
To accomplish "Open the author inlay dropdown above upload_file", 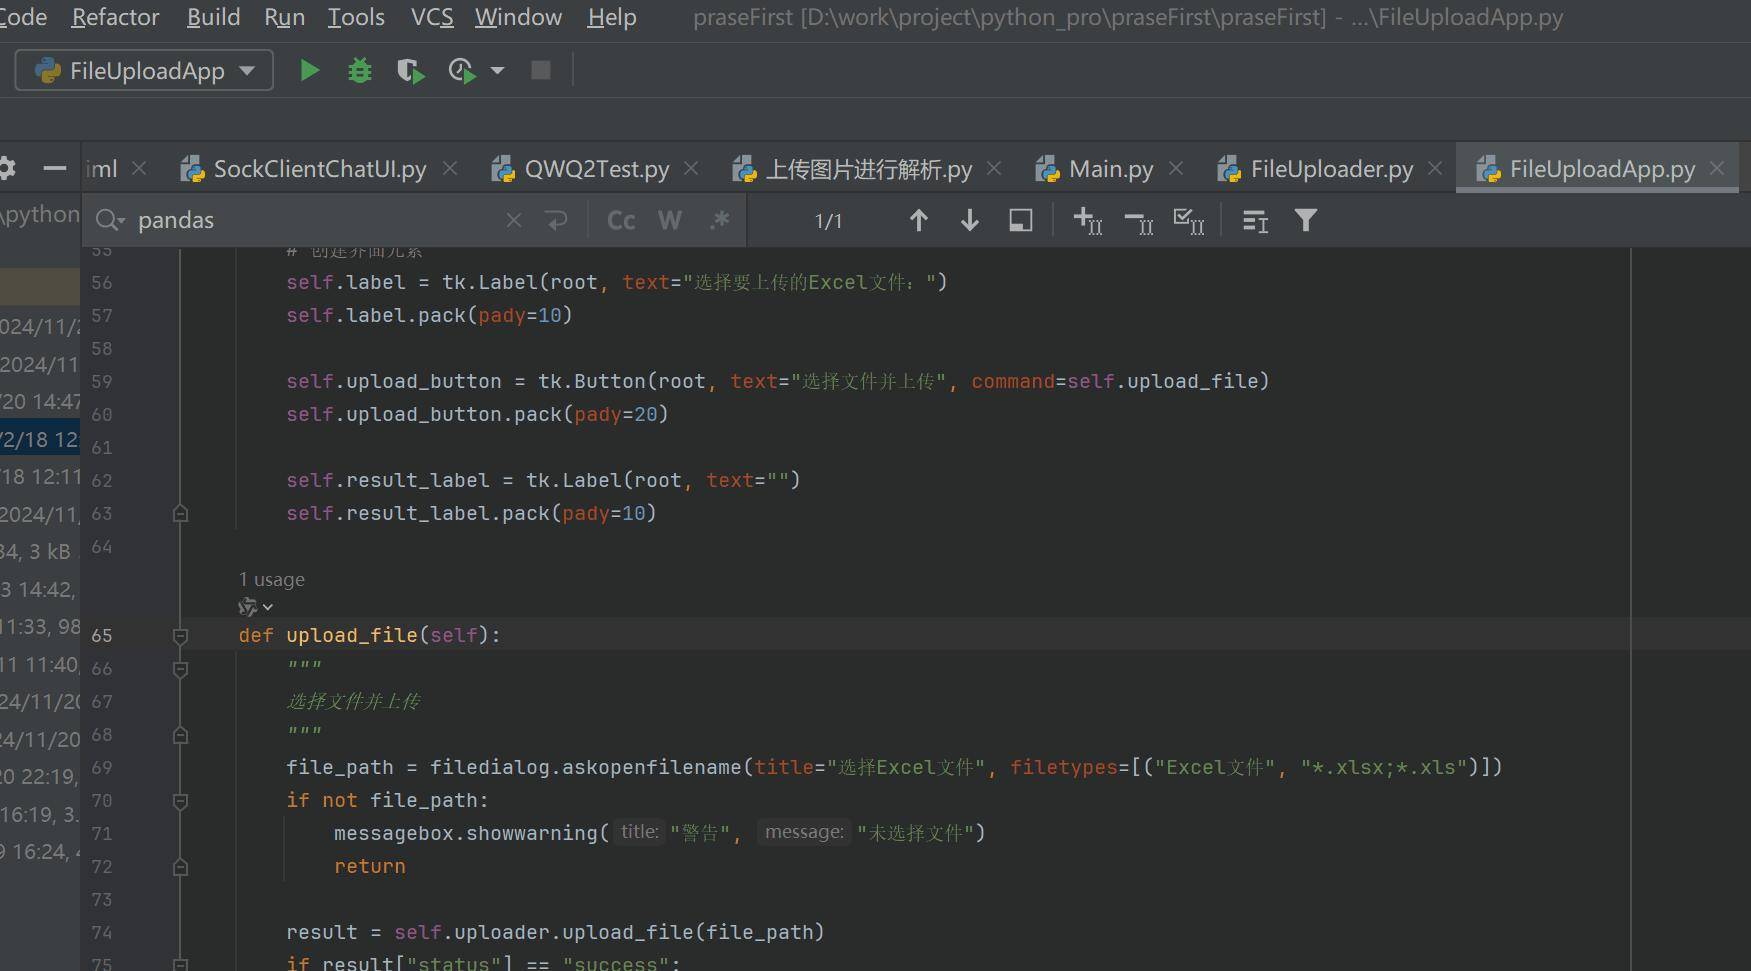I will tap(256, 606).
